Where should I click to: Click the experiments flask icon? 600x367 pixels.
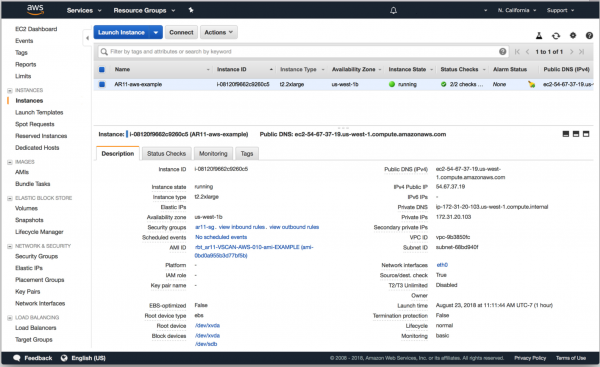click(539, 36)
